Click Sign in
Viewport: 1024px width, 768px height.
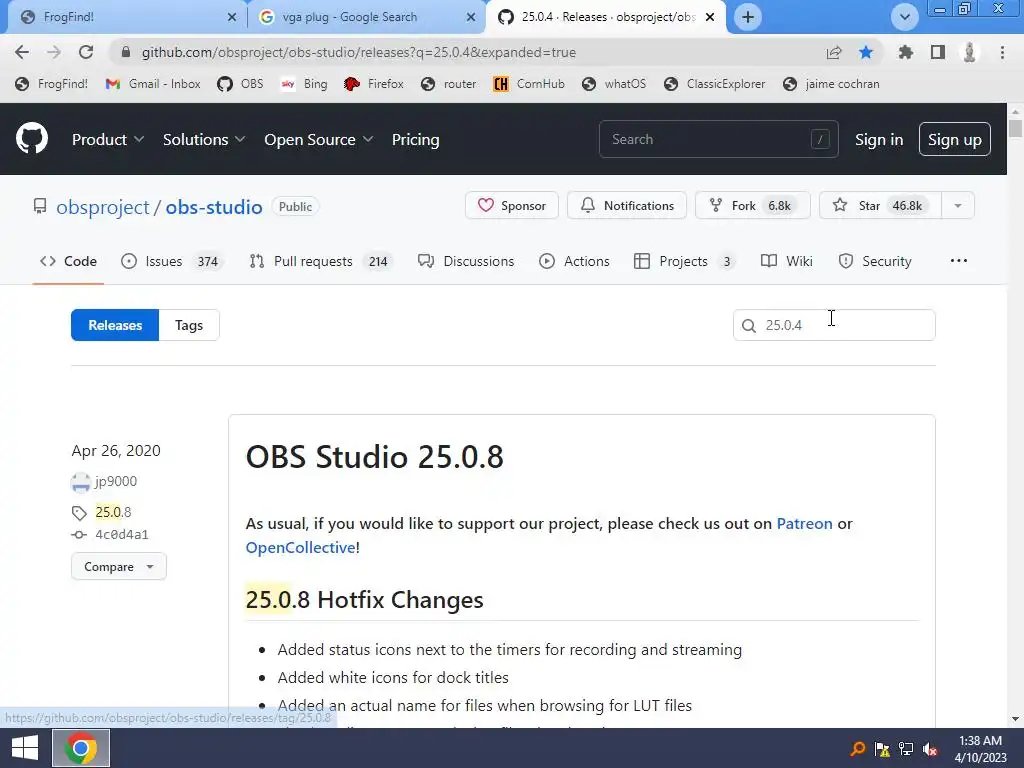point(879,140)
